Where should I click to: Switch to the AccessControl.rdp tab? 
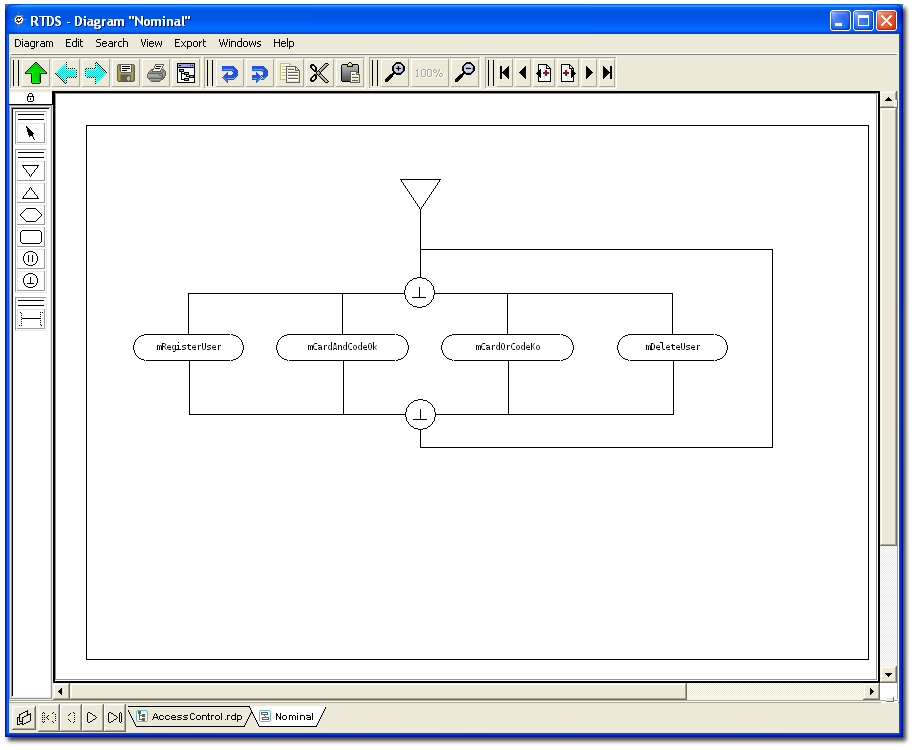click(x=190, y=717)
